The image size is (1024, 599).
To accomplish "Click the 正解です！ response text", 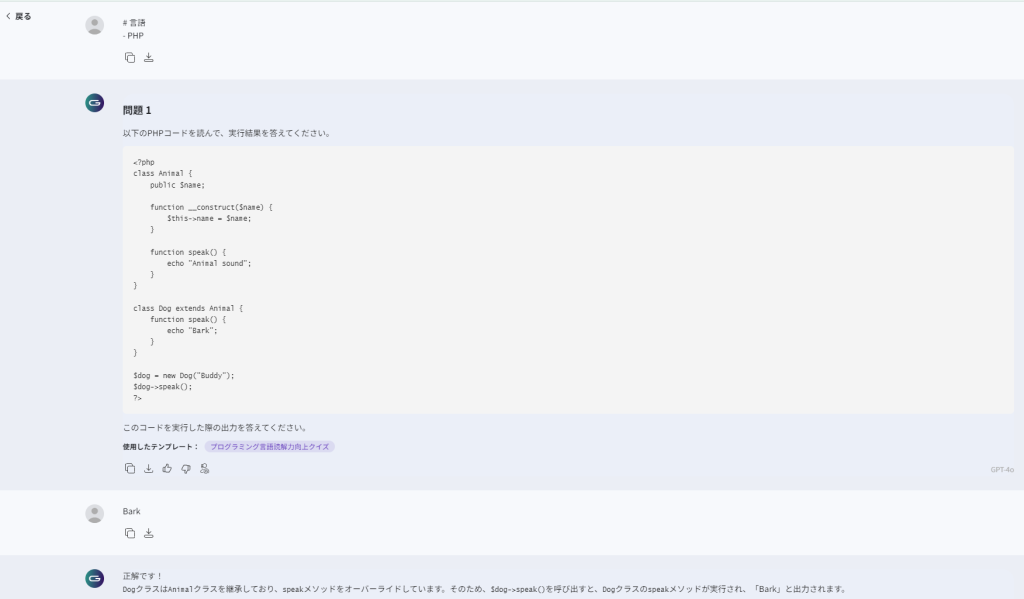I will 143,576.
